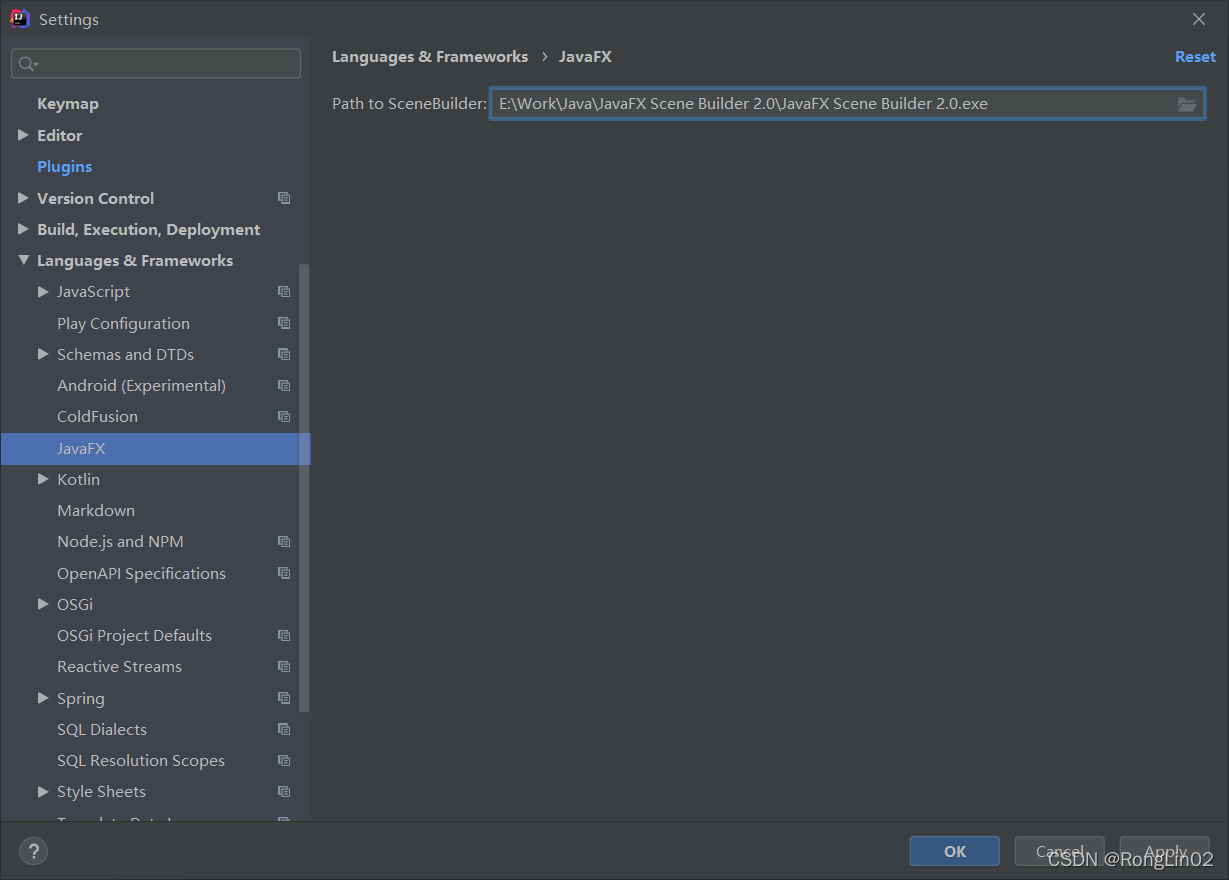Image resolution: width=1229 pixels, height=880 pixels.
Task: Click the OK button
Action: coord(955,851)
